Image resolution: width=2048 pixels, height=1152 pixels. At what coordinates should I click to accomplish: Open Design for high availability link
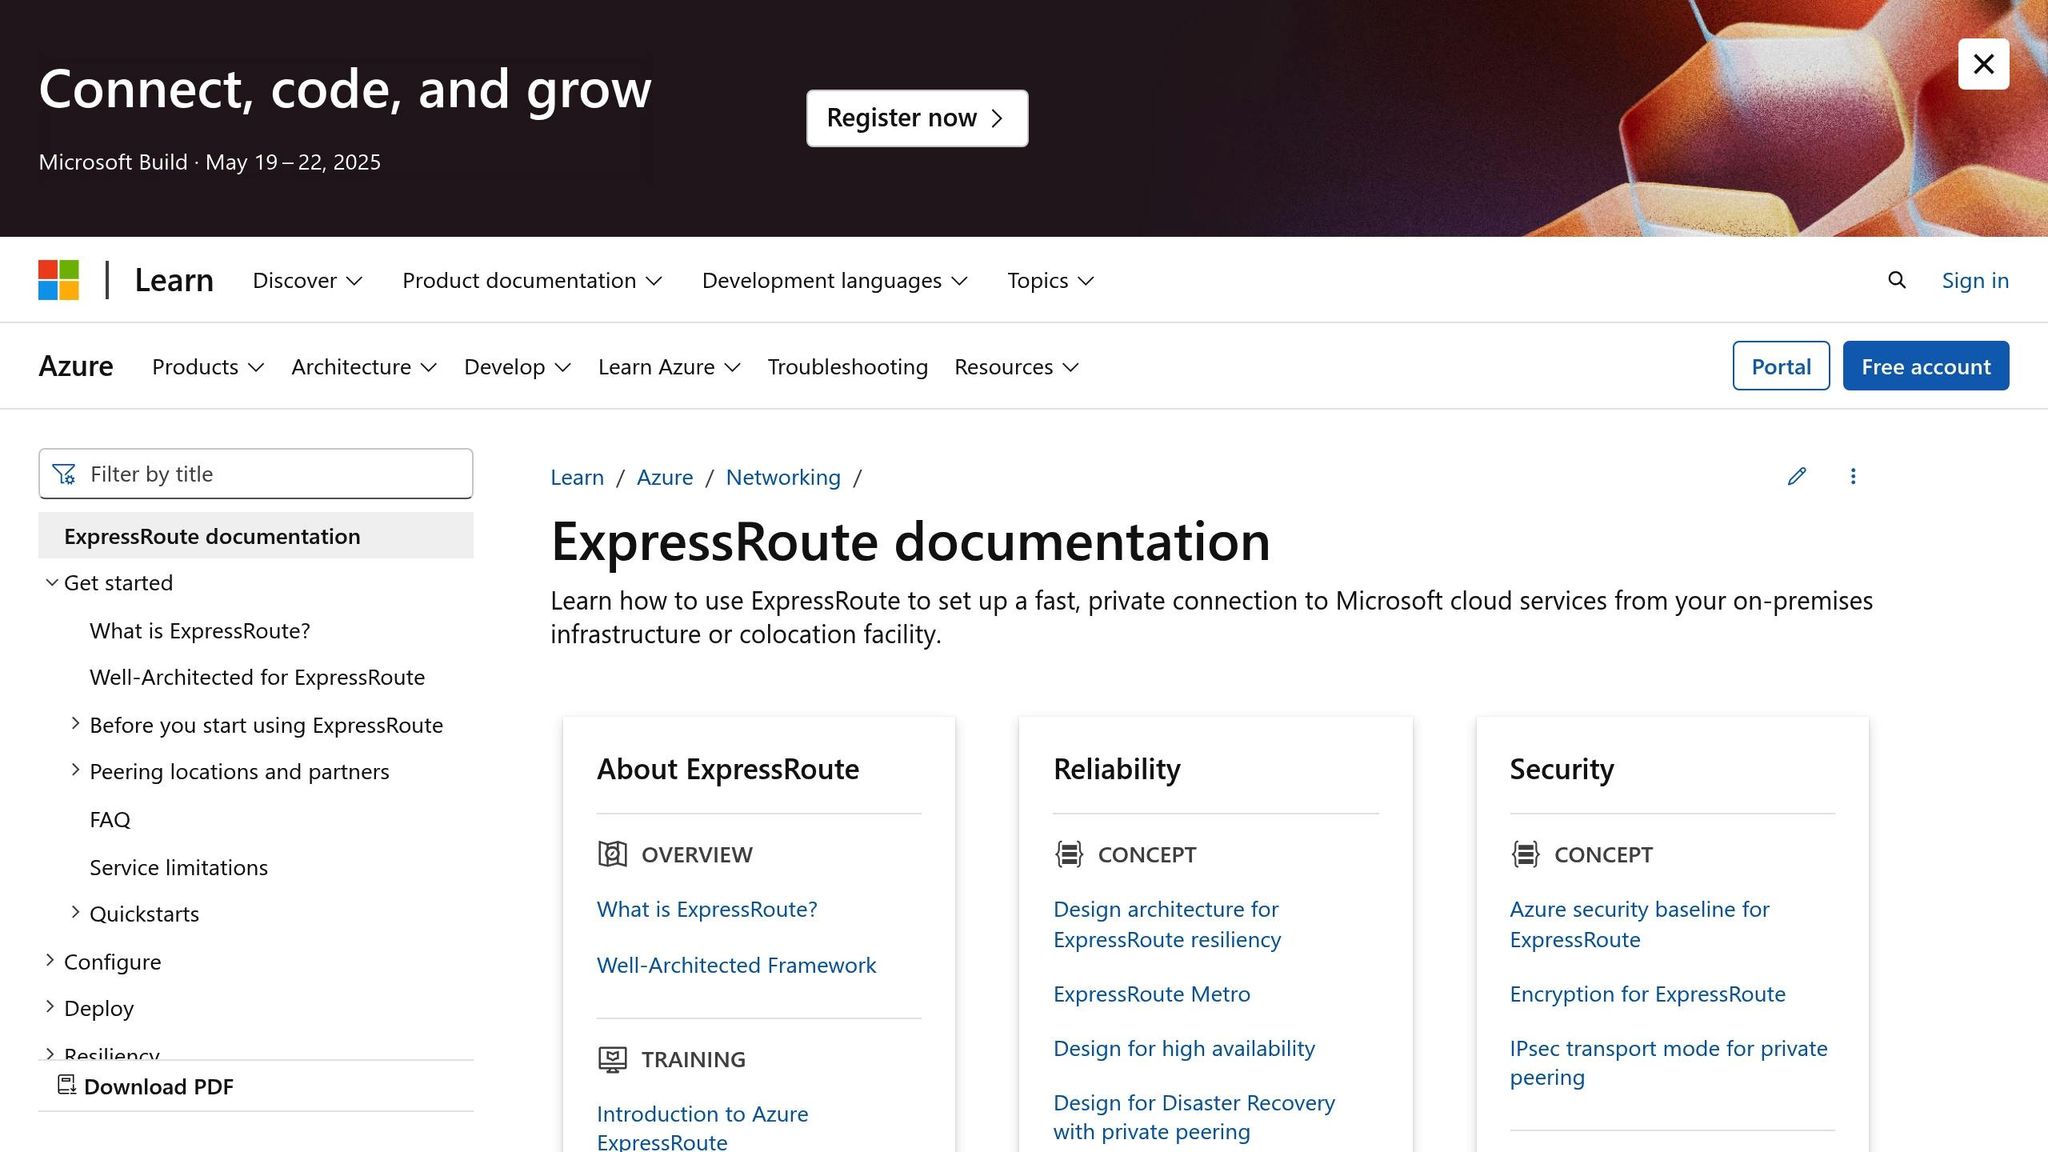(x=1184, y=1048)
